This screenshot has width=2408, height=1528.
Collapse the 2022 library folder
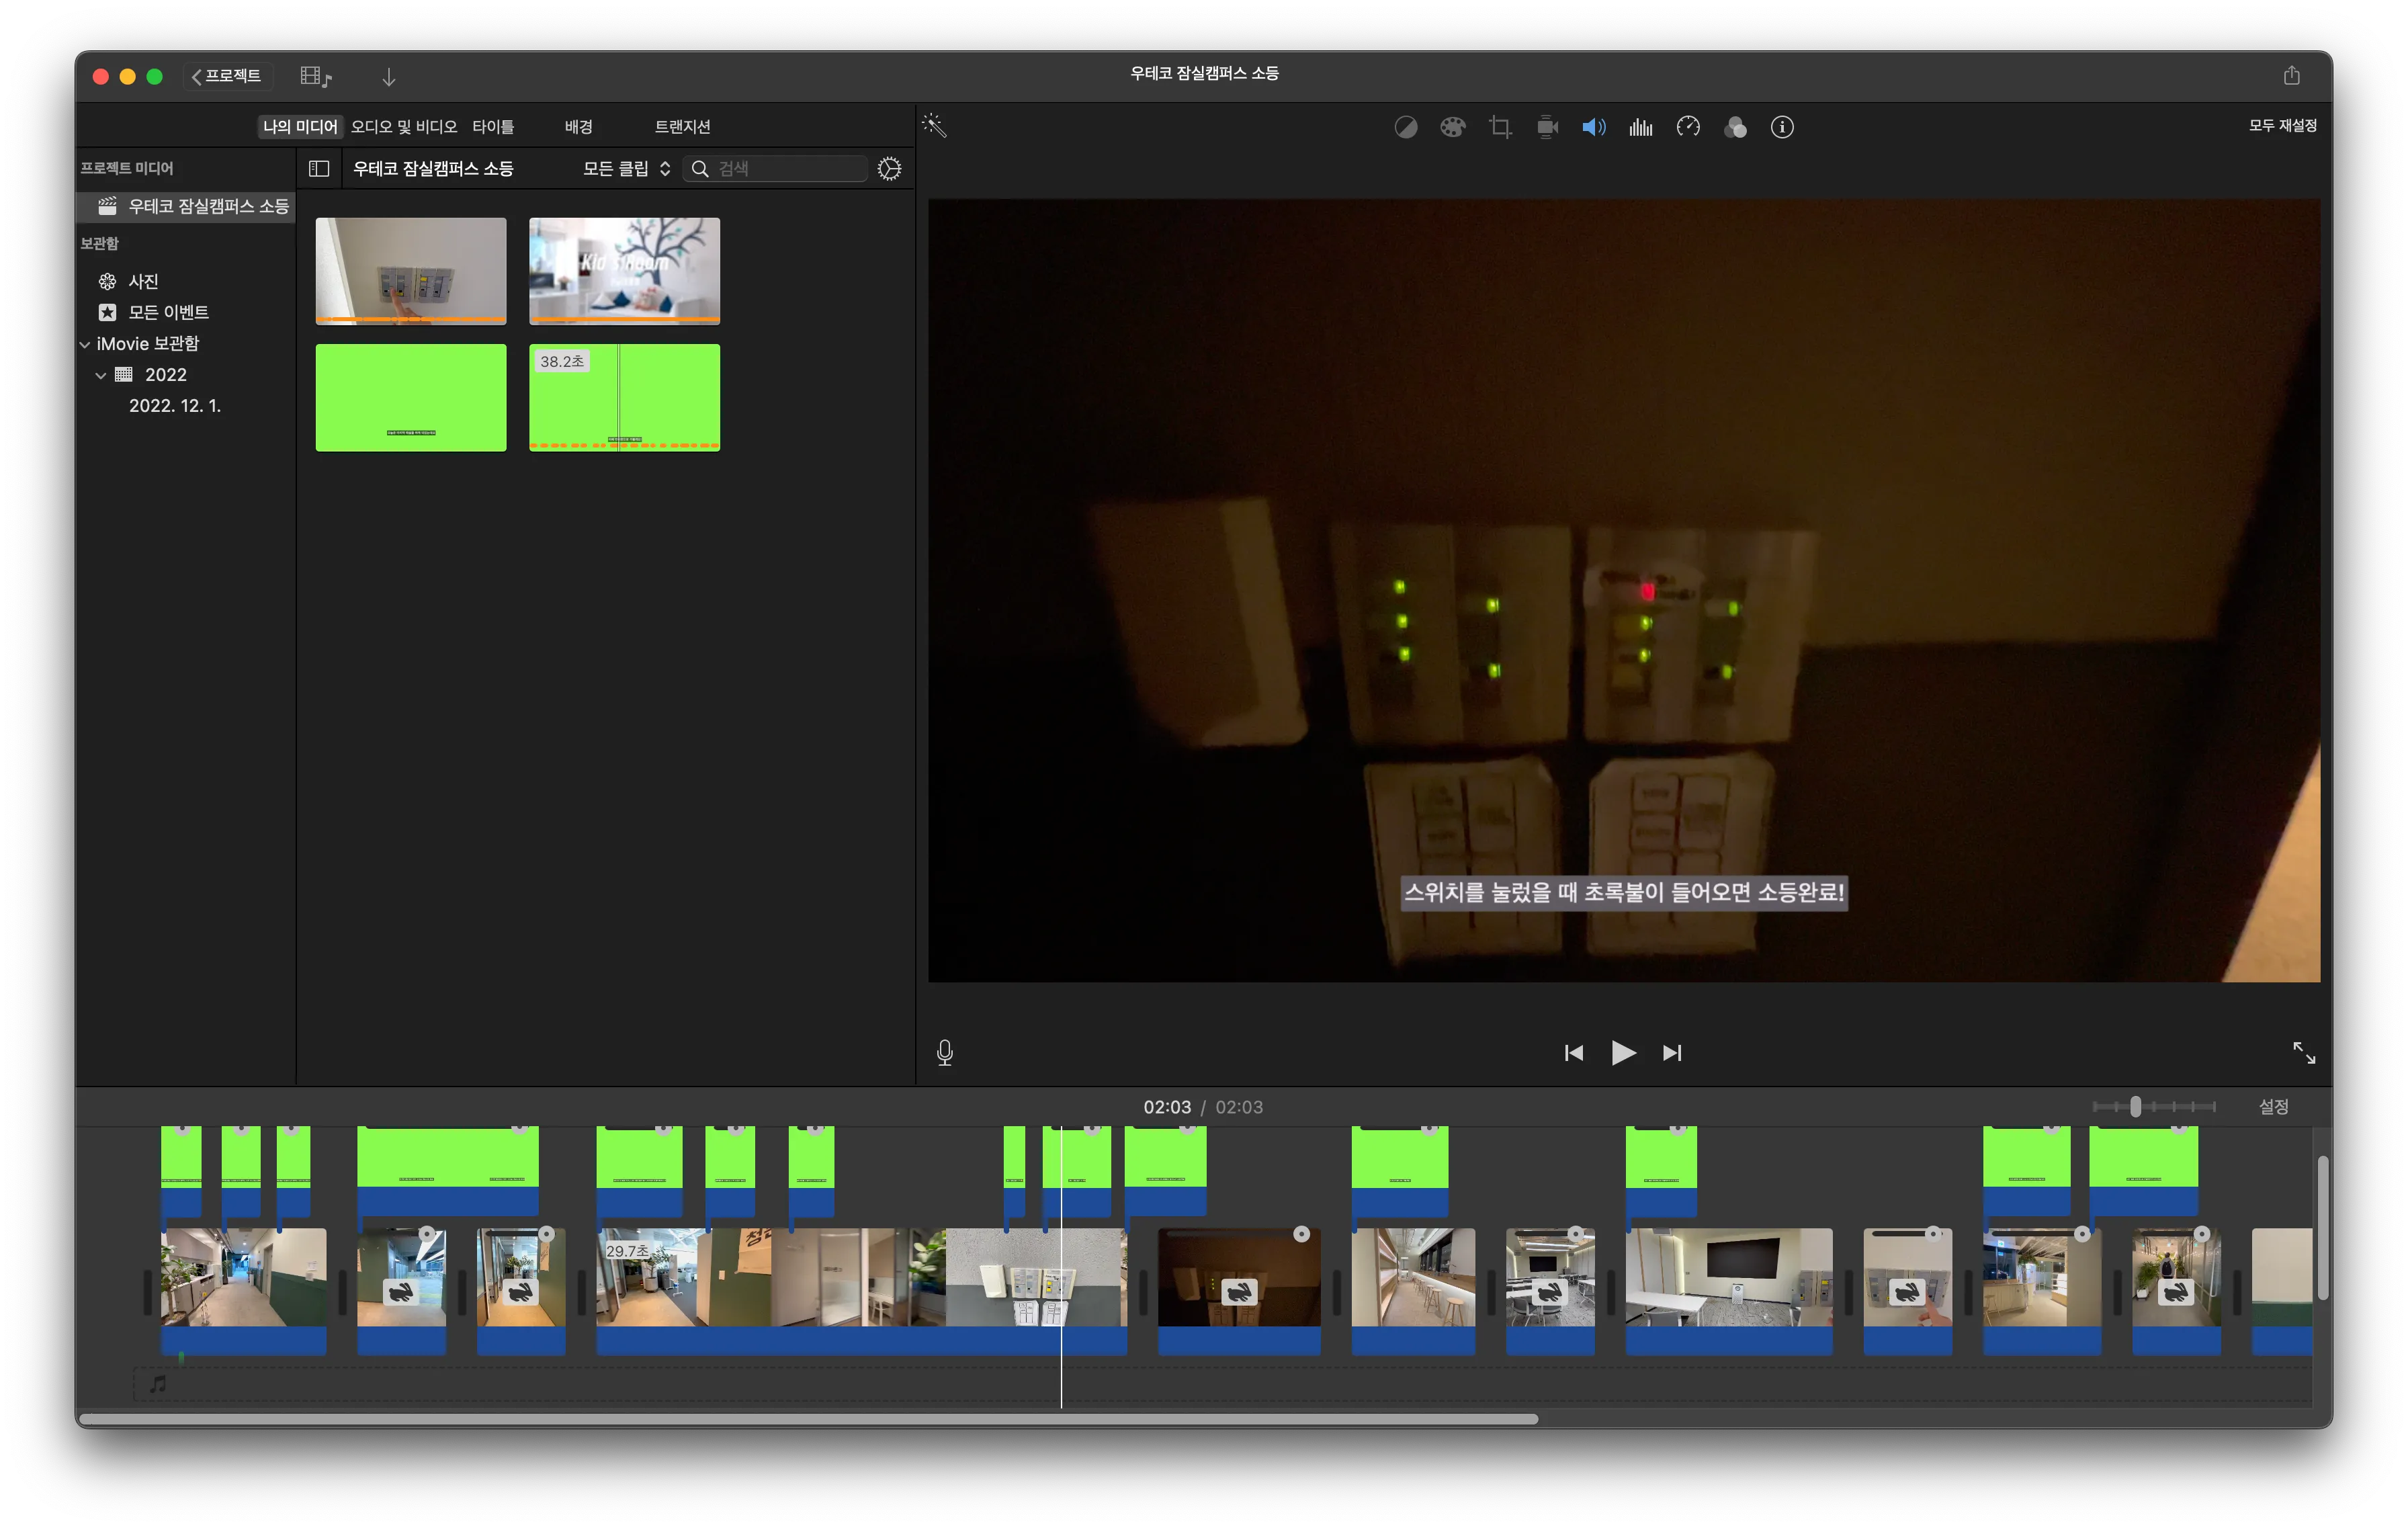click(101, 376)
